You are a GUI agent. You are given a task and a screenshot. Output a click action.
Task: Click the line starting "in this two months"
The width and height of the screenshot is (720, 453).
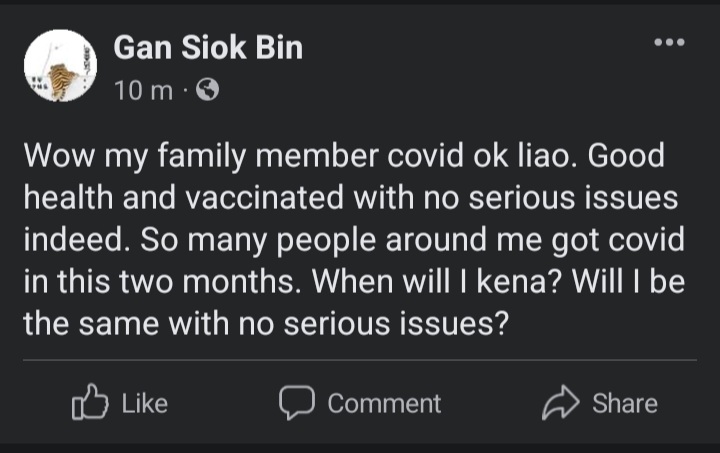click(354, 283)
